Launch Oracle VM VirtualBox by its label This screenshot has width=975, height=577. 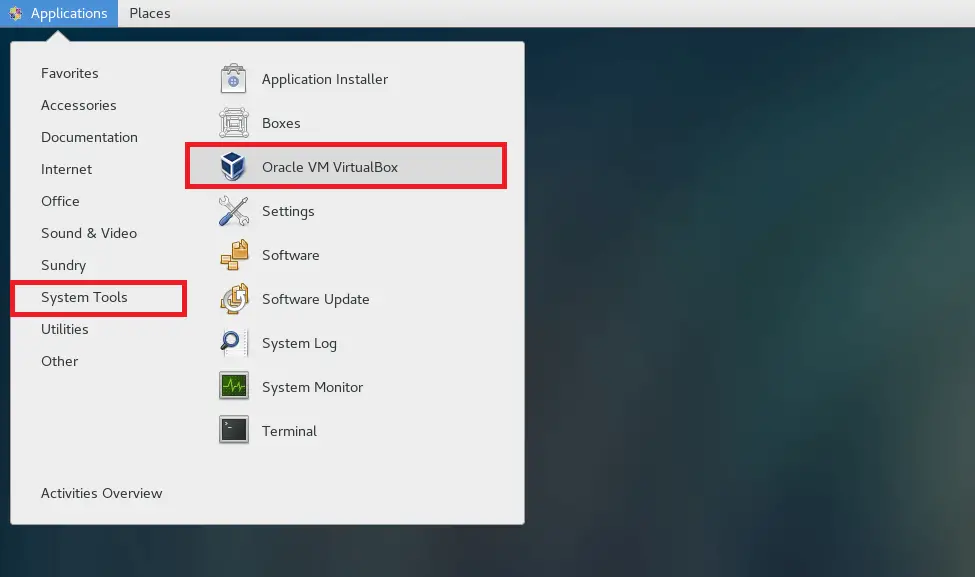330,167
